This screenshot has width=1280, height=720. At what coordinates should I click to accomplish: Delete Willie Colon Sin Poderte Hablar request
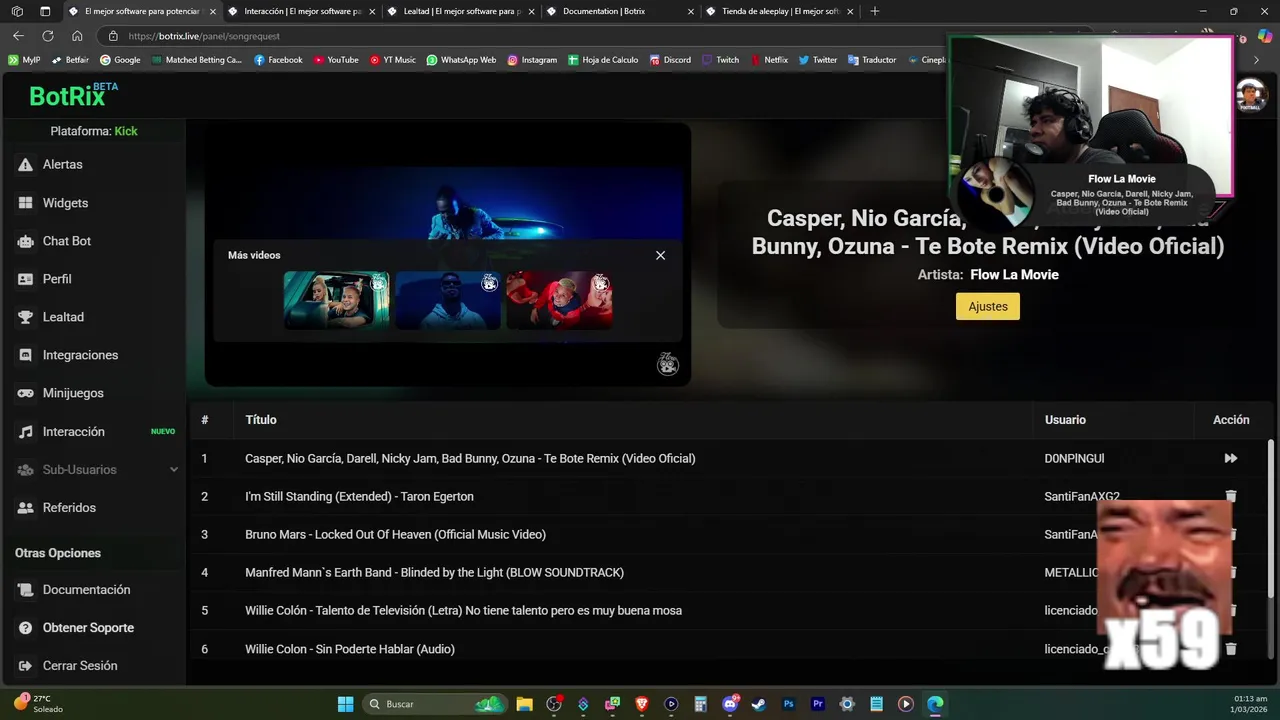pyautogui.click(x=1231, y=649)
